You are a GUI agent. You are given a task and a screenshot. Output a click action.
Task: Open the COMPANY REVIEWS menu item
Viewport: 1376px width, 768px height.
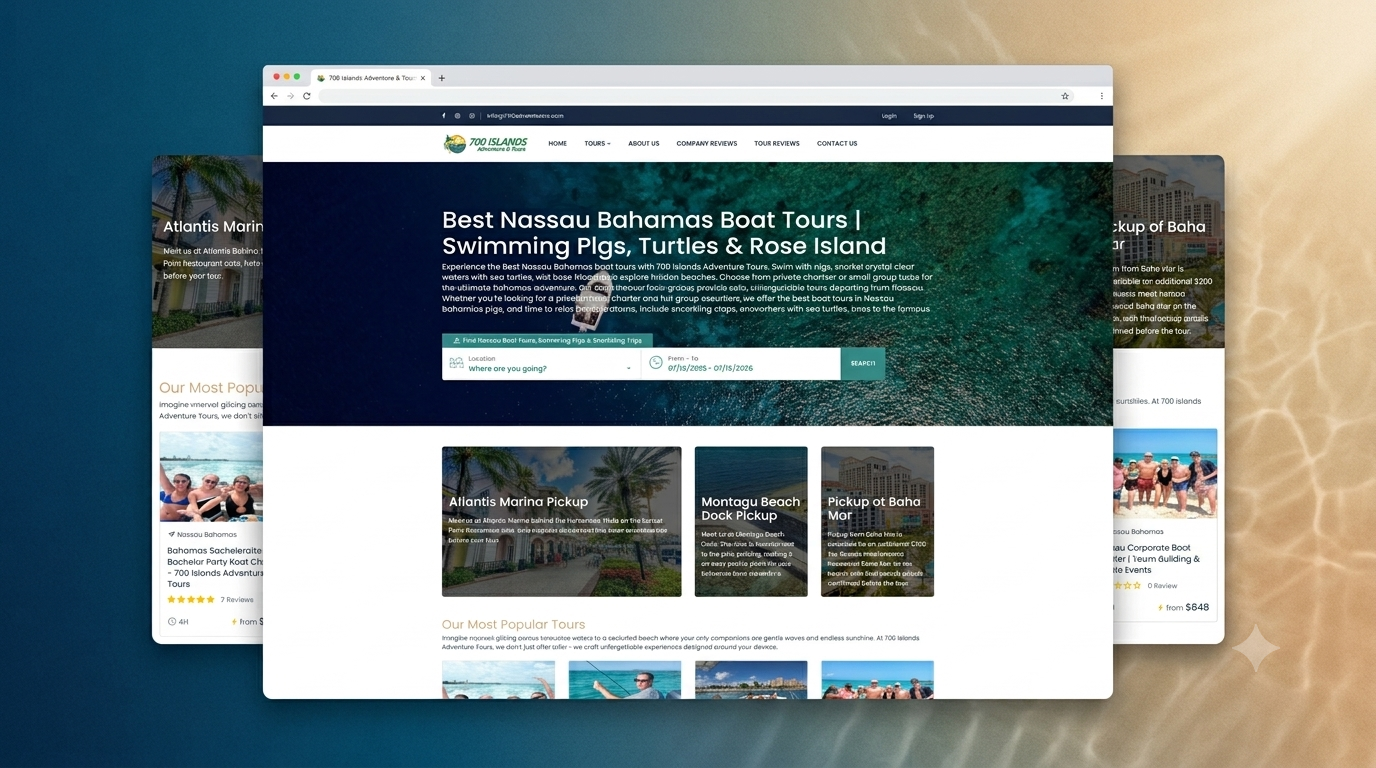[x=706, y=144]
